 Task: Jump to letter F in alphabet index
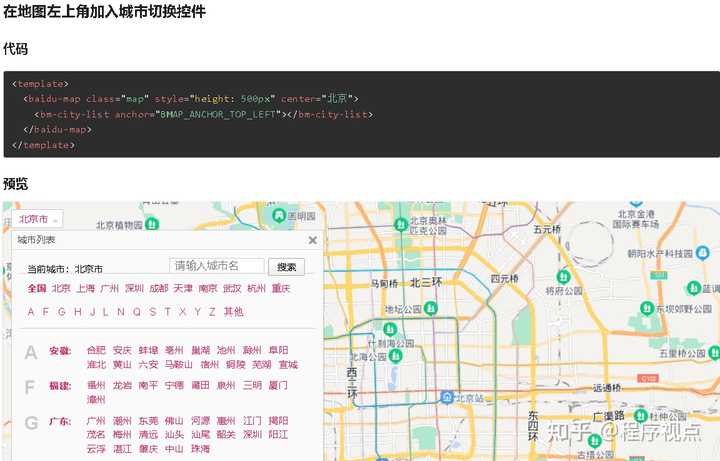(45, 312)
